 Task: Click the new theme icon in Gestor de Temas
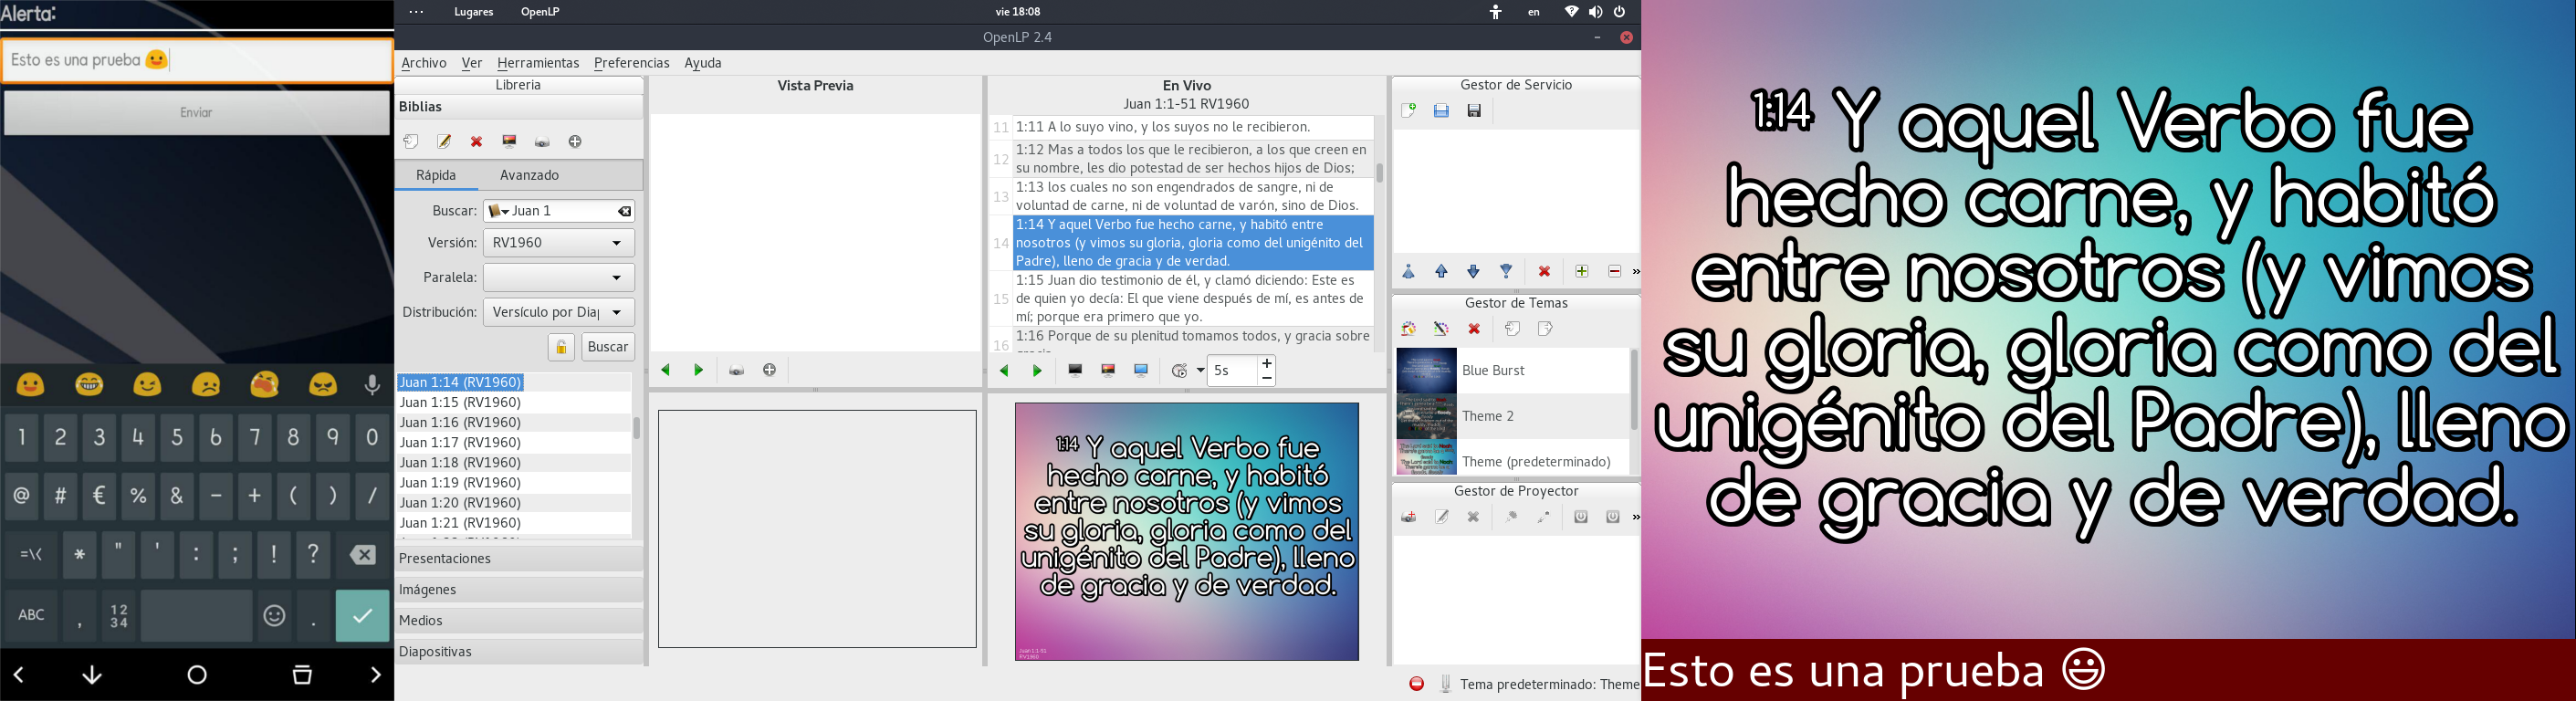(1408, 329)
